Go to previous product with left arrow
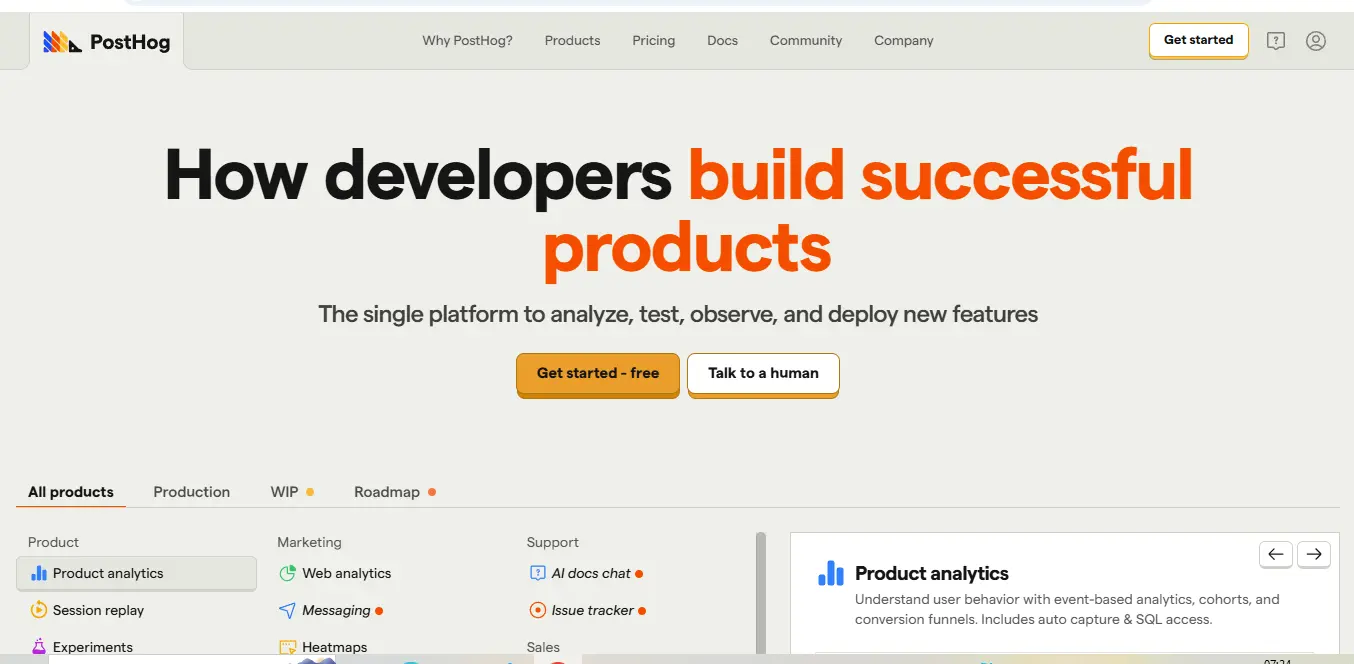The height and width of the screenshot is (664, 1354). coord(1276,554)
